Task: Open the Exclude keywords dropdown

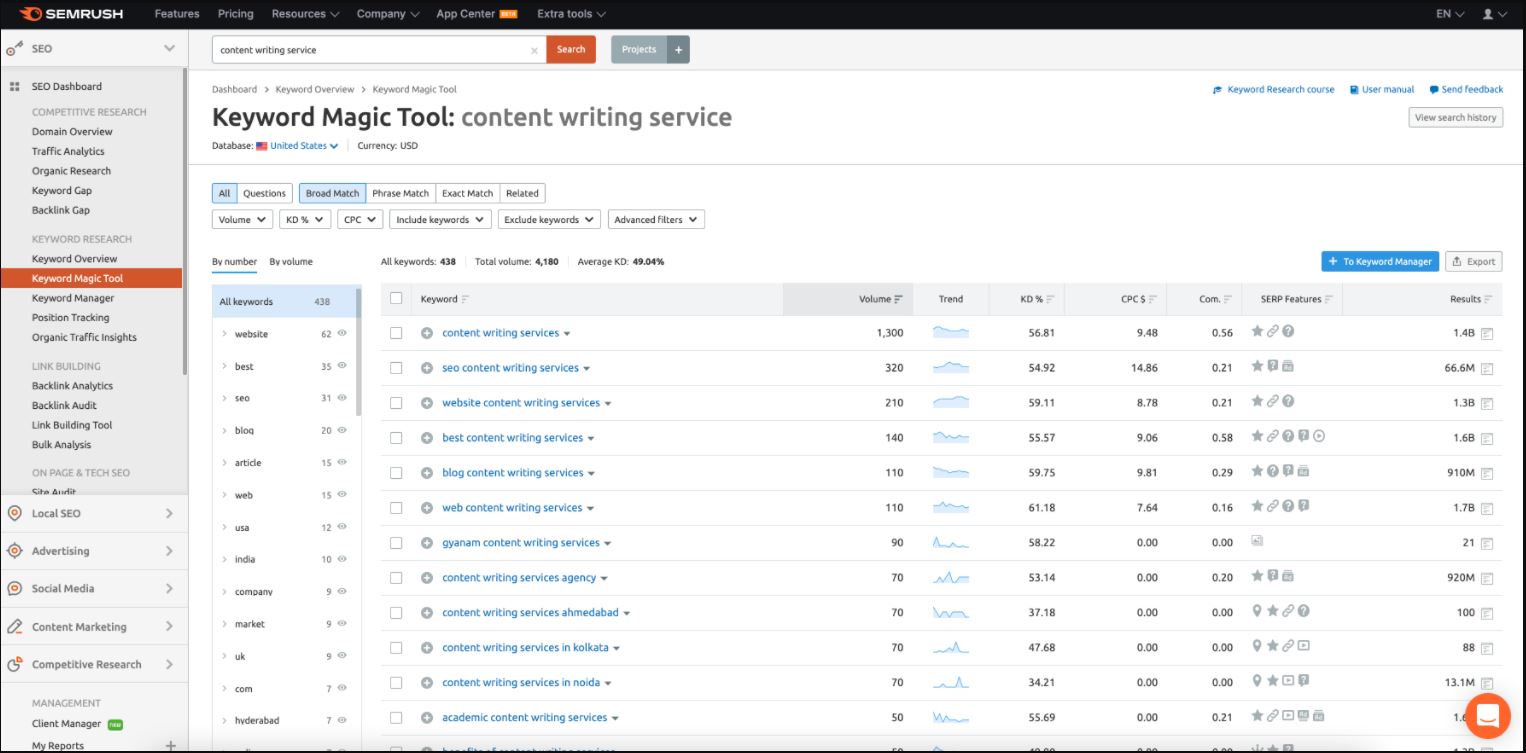Action: tap(549, 220)
